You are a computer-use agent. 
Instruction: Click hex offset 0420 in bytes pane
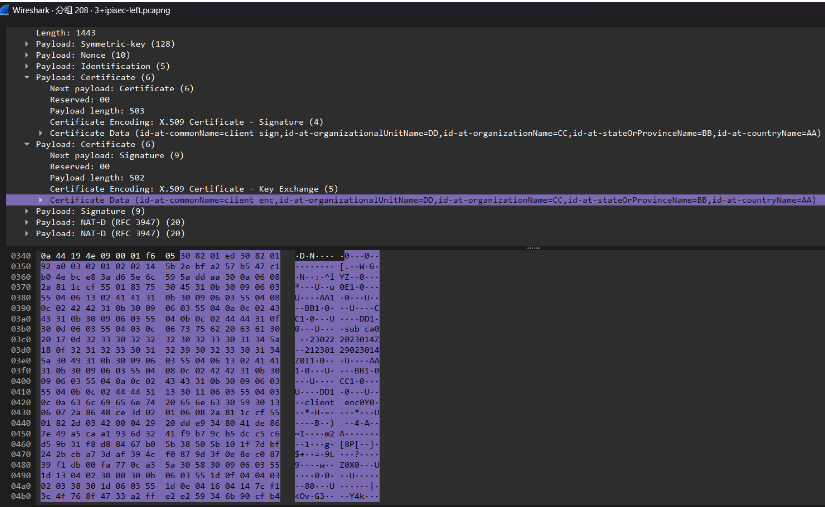tap(21, 402)
